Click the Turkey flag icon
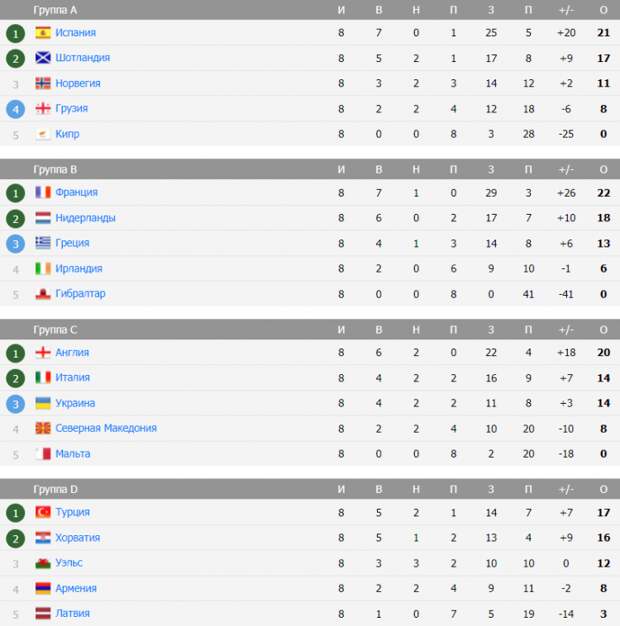The image size is (620, 626). coord(43,512)
